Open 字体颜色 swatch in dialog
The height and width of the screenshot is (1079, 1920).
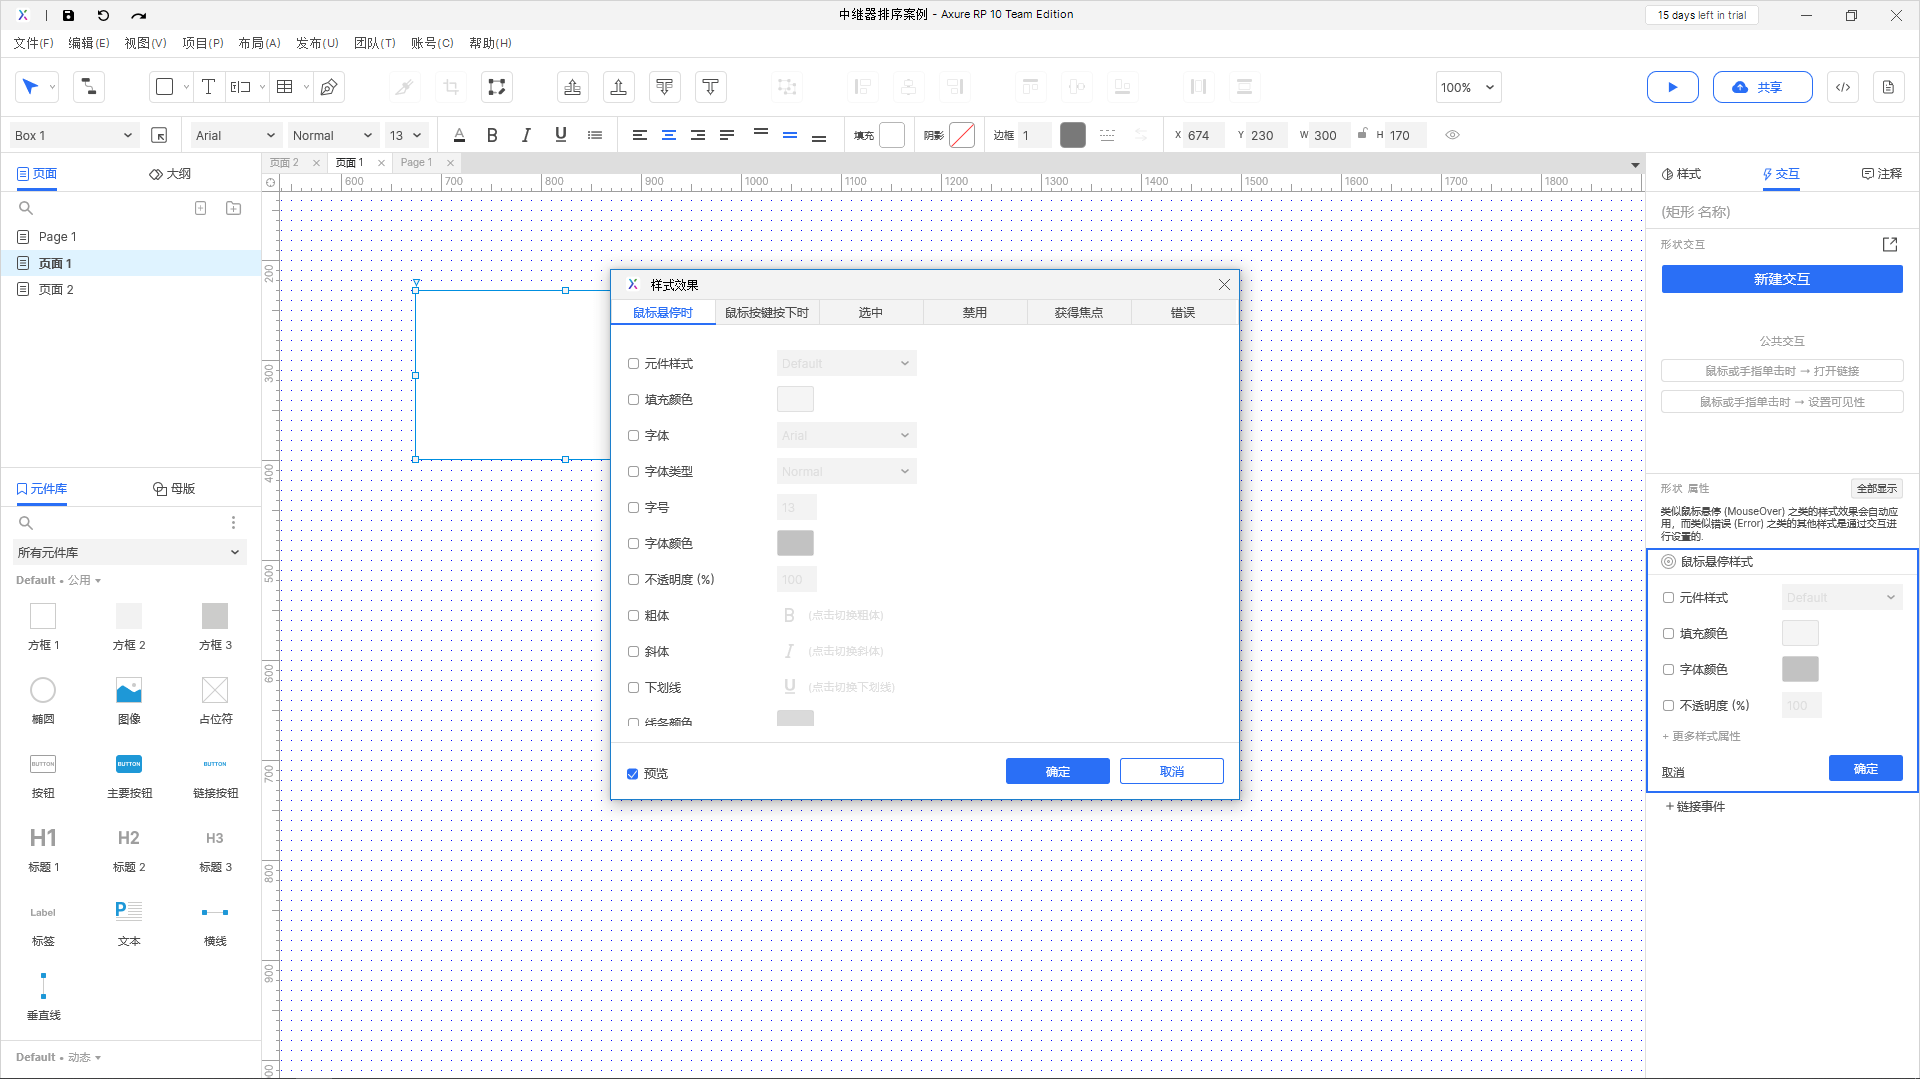[x=795, y=544]
